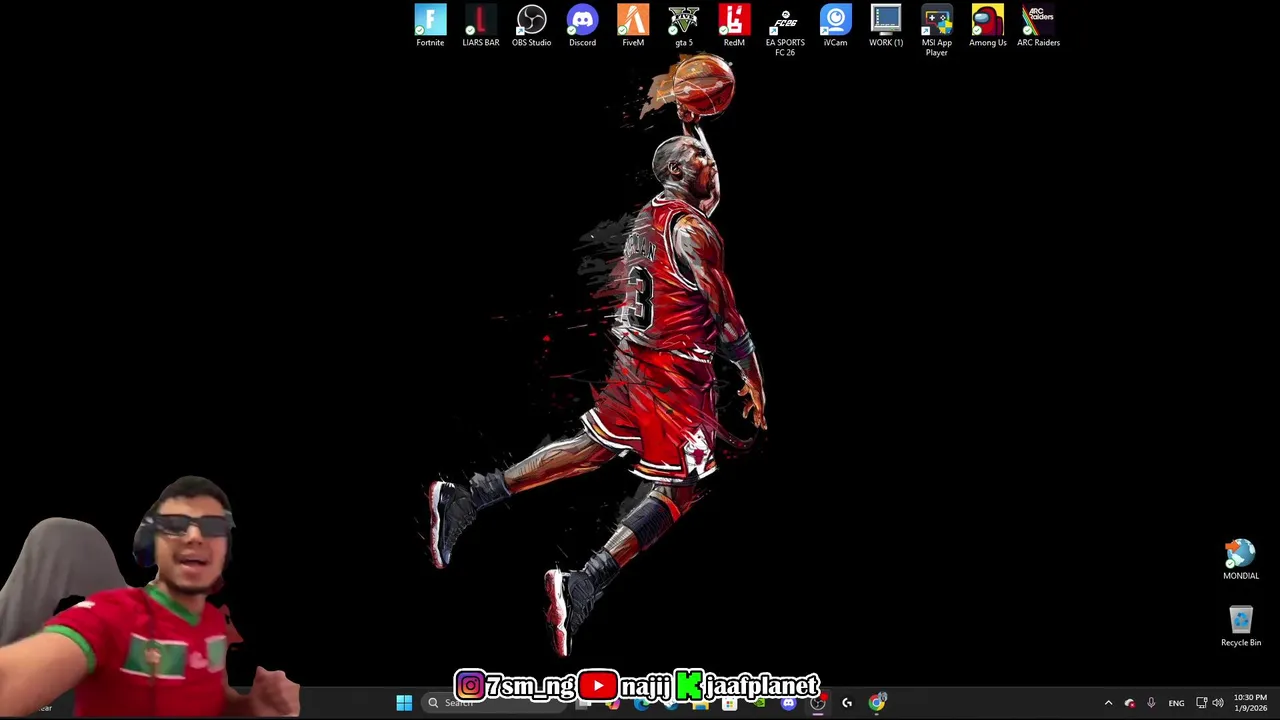Click the taskbar Search box
Screen dimensions: 1280x720
(x=495, y=703)
